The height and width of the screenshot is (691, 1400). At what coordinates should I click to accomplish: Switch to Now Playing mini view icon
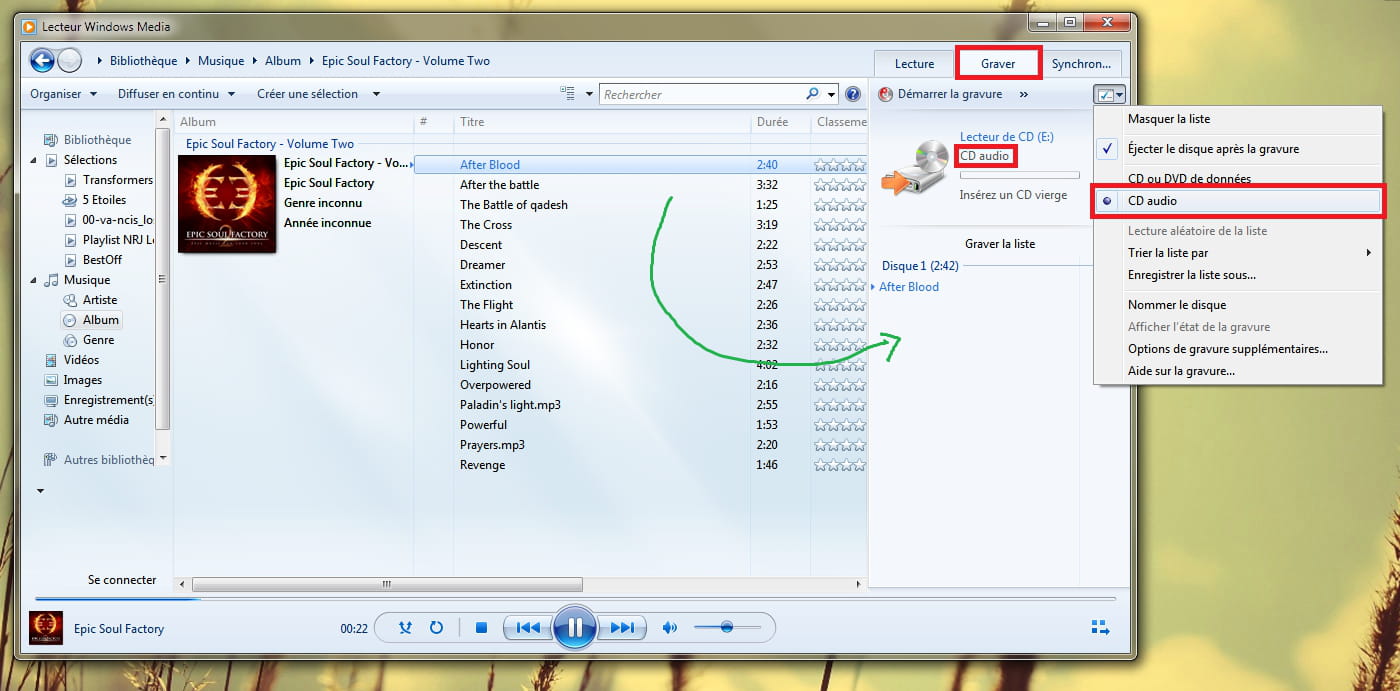click(x=1100, y=628)
